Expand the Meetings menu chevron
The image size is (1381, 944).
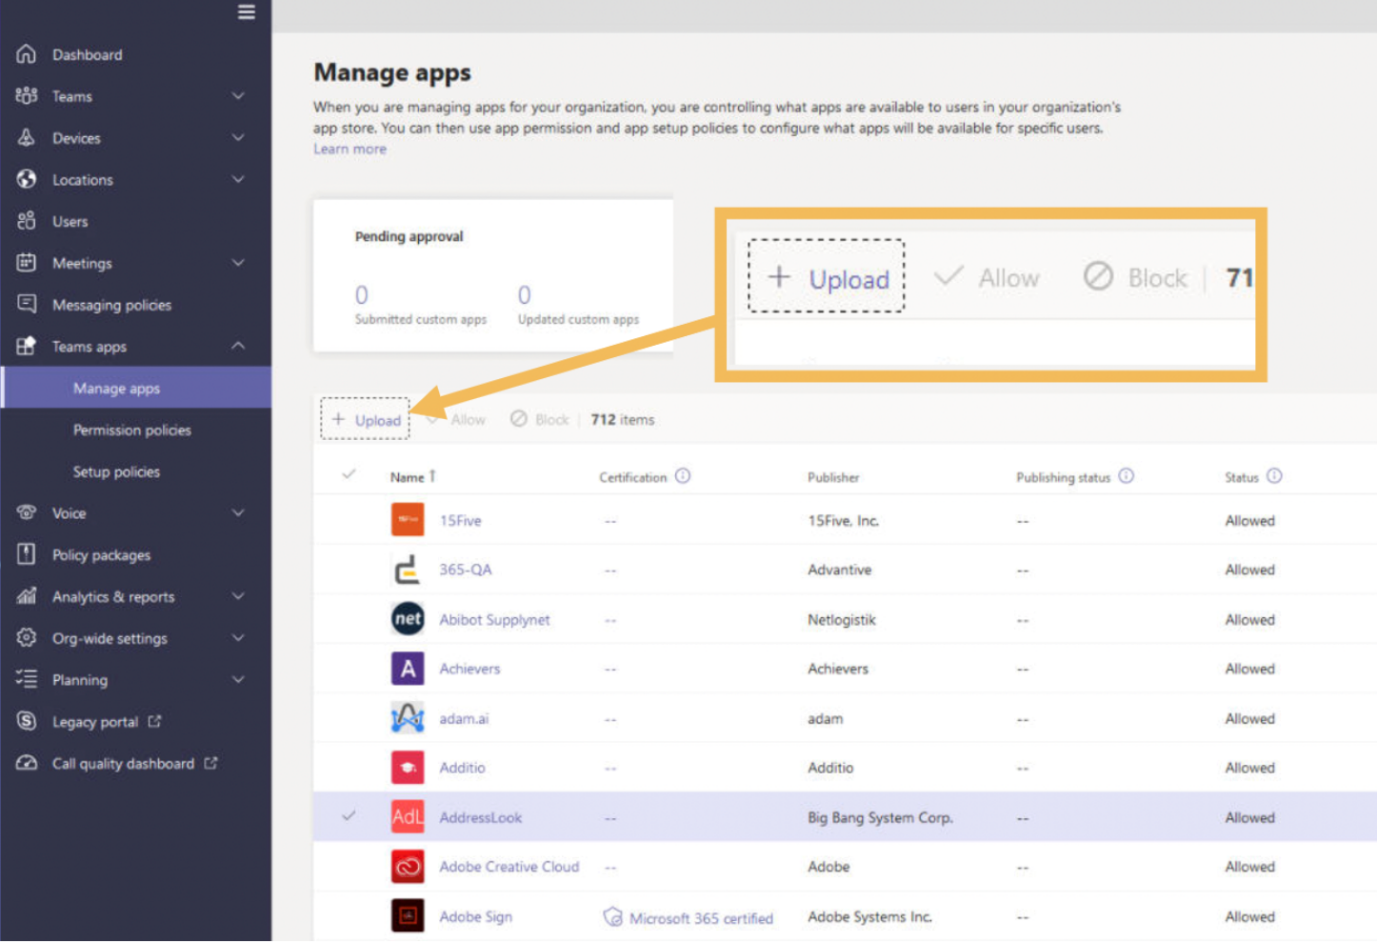pyautogui.click(x=238, y=262)
